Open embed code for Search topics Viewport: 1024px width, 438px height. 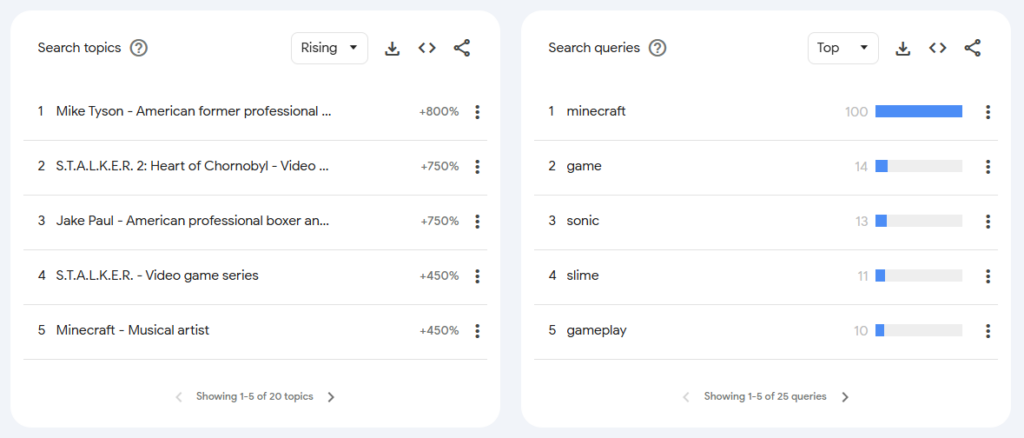[x=427, y=48]
